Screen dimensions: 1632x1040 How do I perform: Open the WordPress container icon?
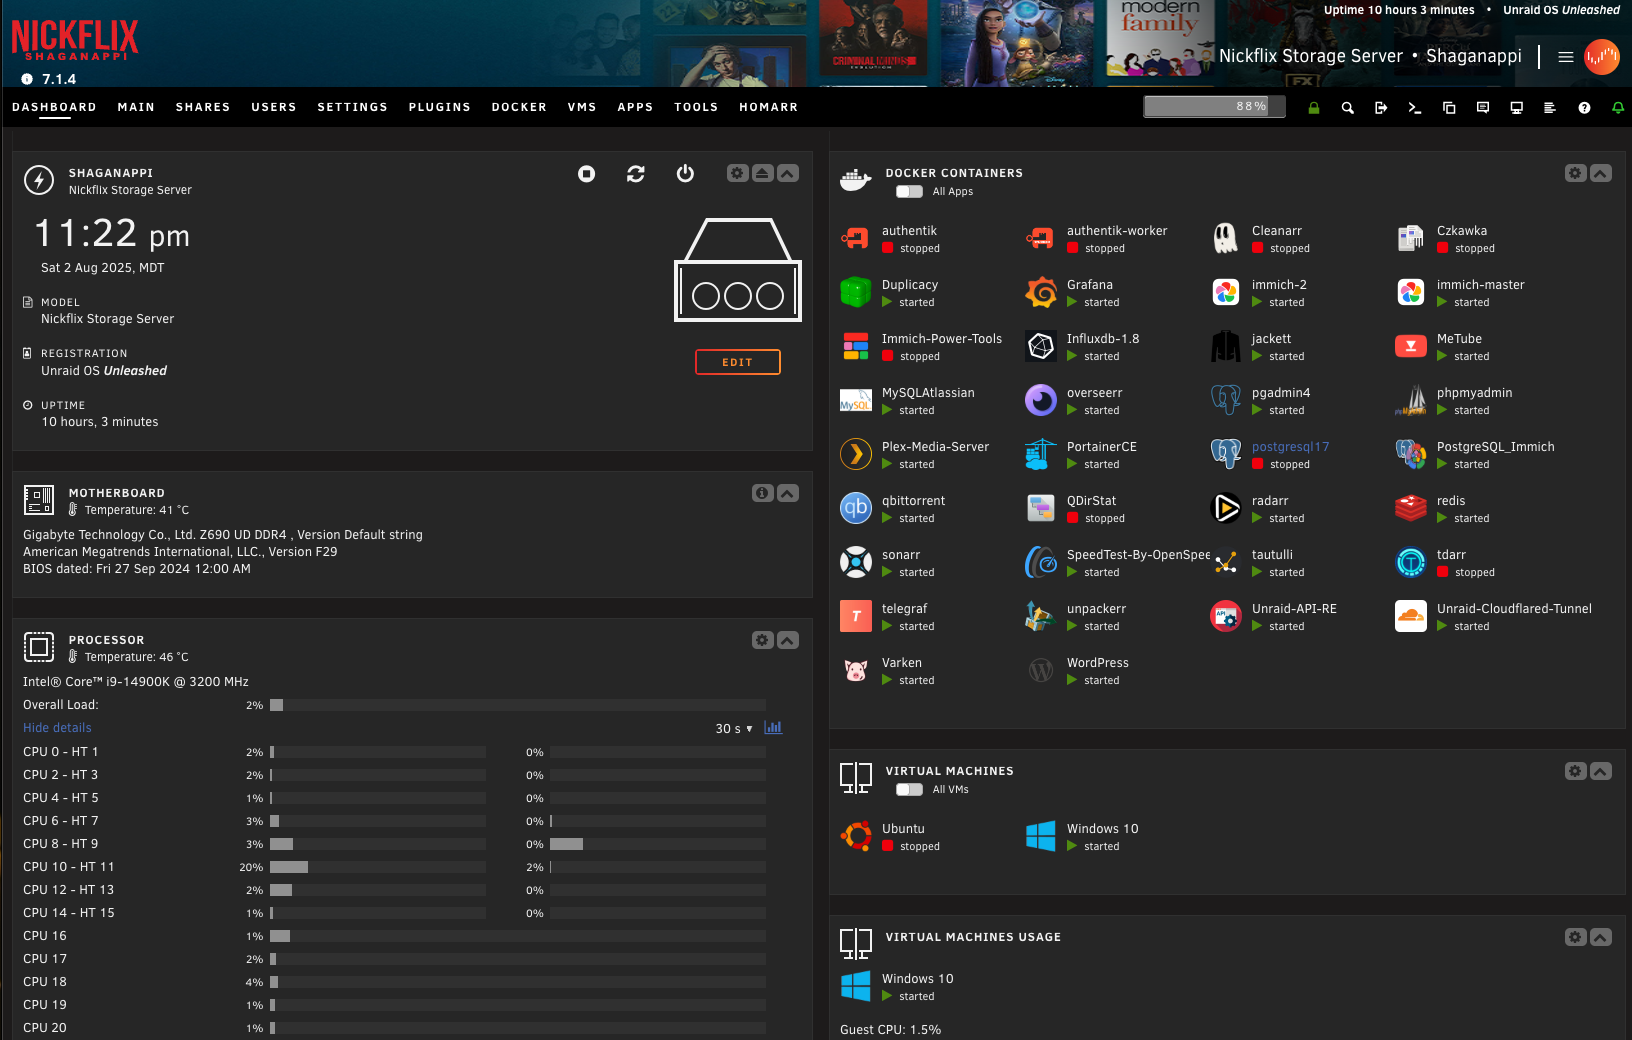click(x=1041, y=670)
